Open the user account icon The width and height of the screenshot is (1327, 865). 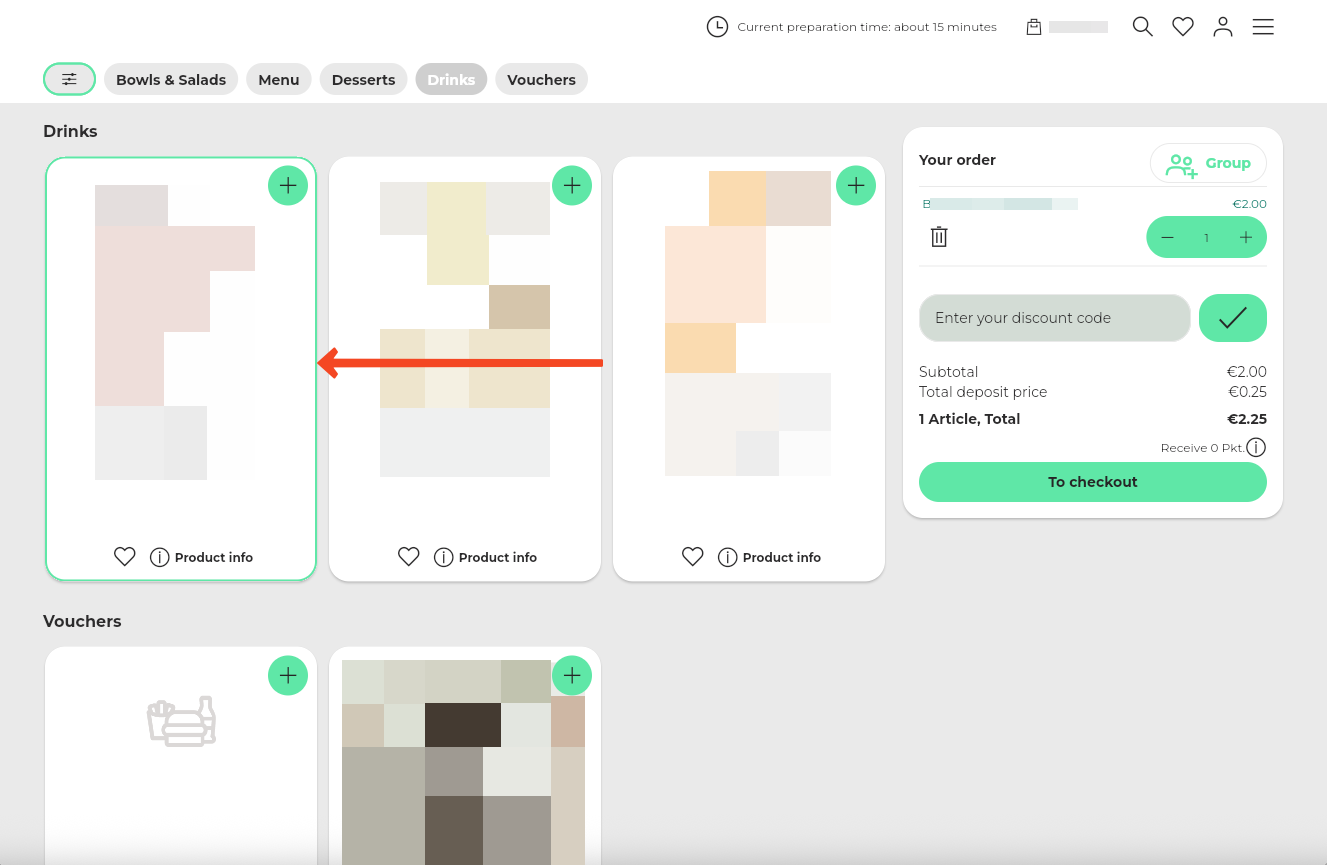click(1223, 27)
